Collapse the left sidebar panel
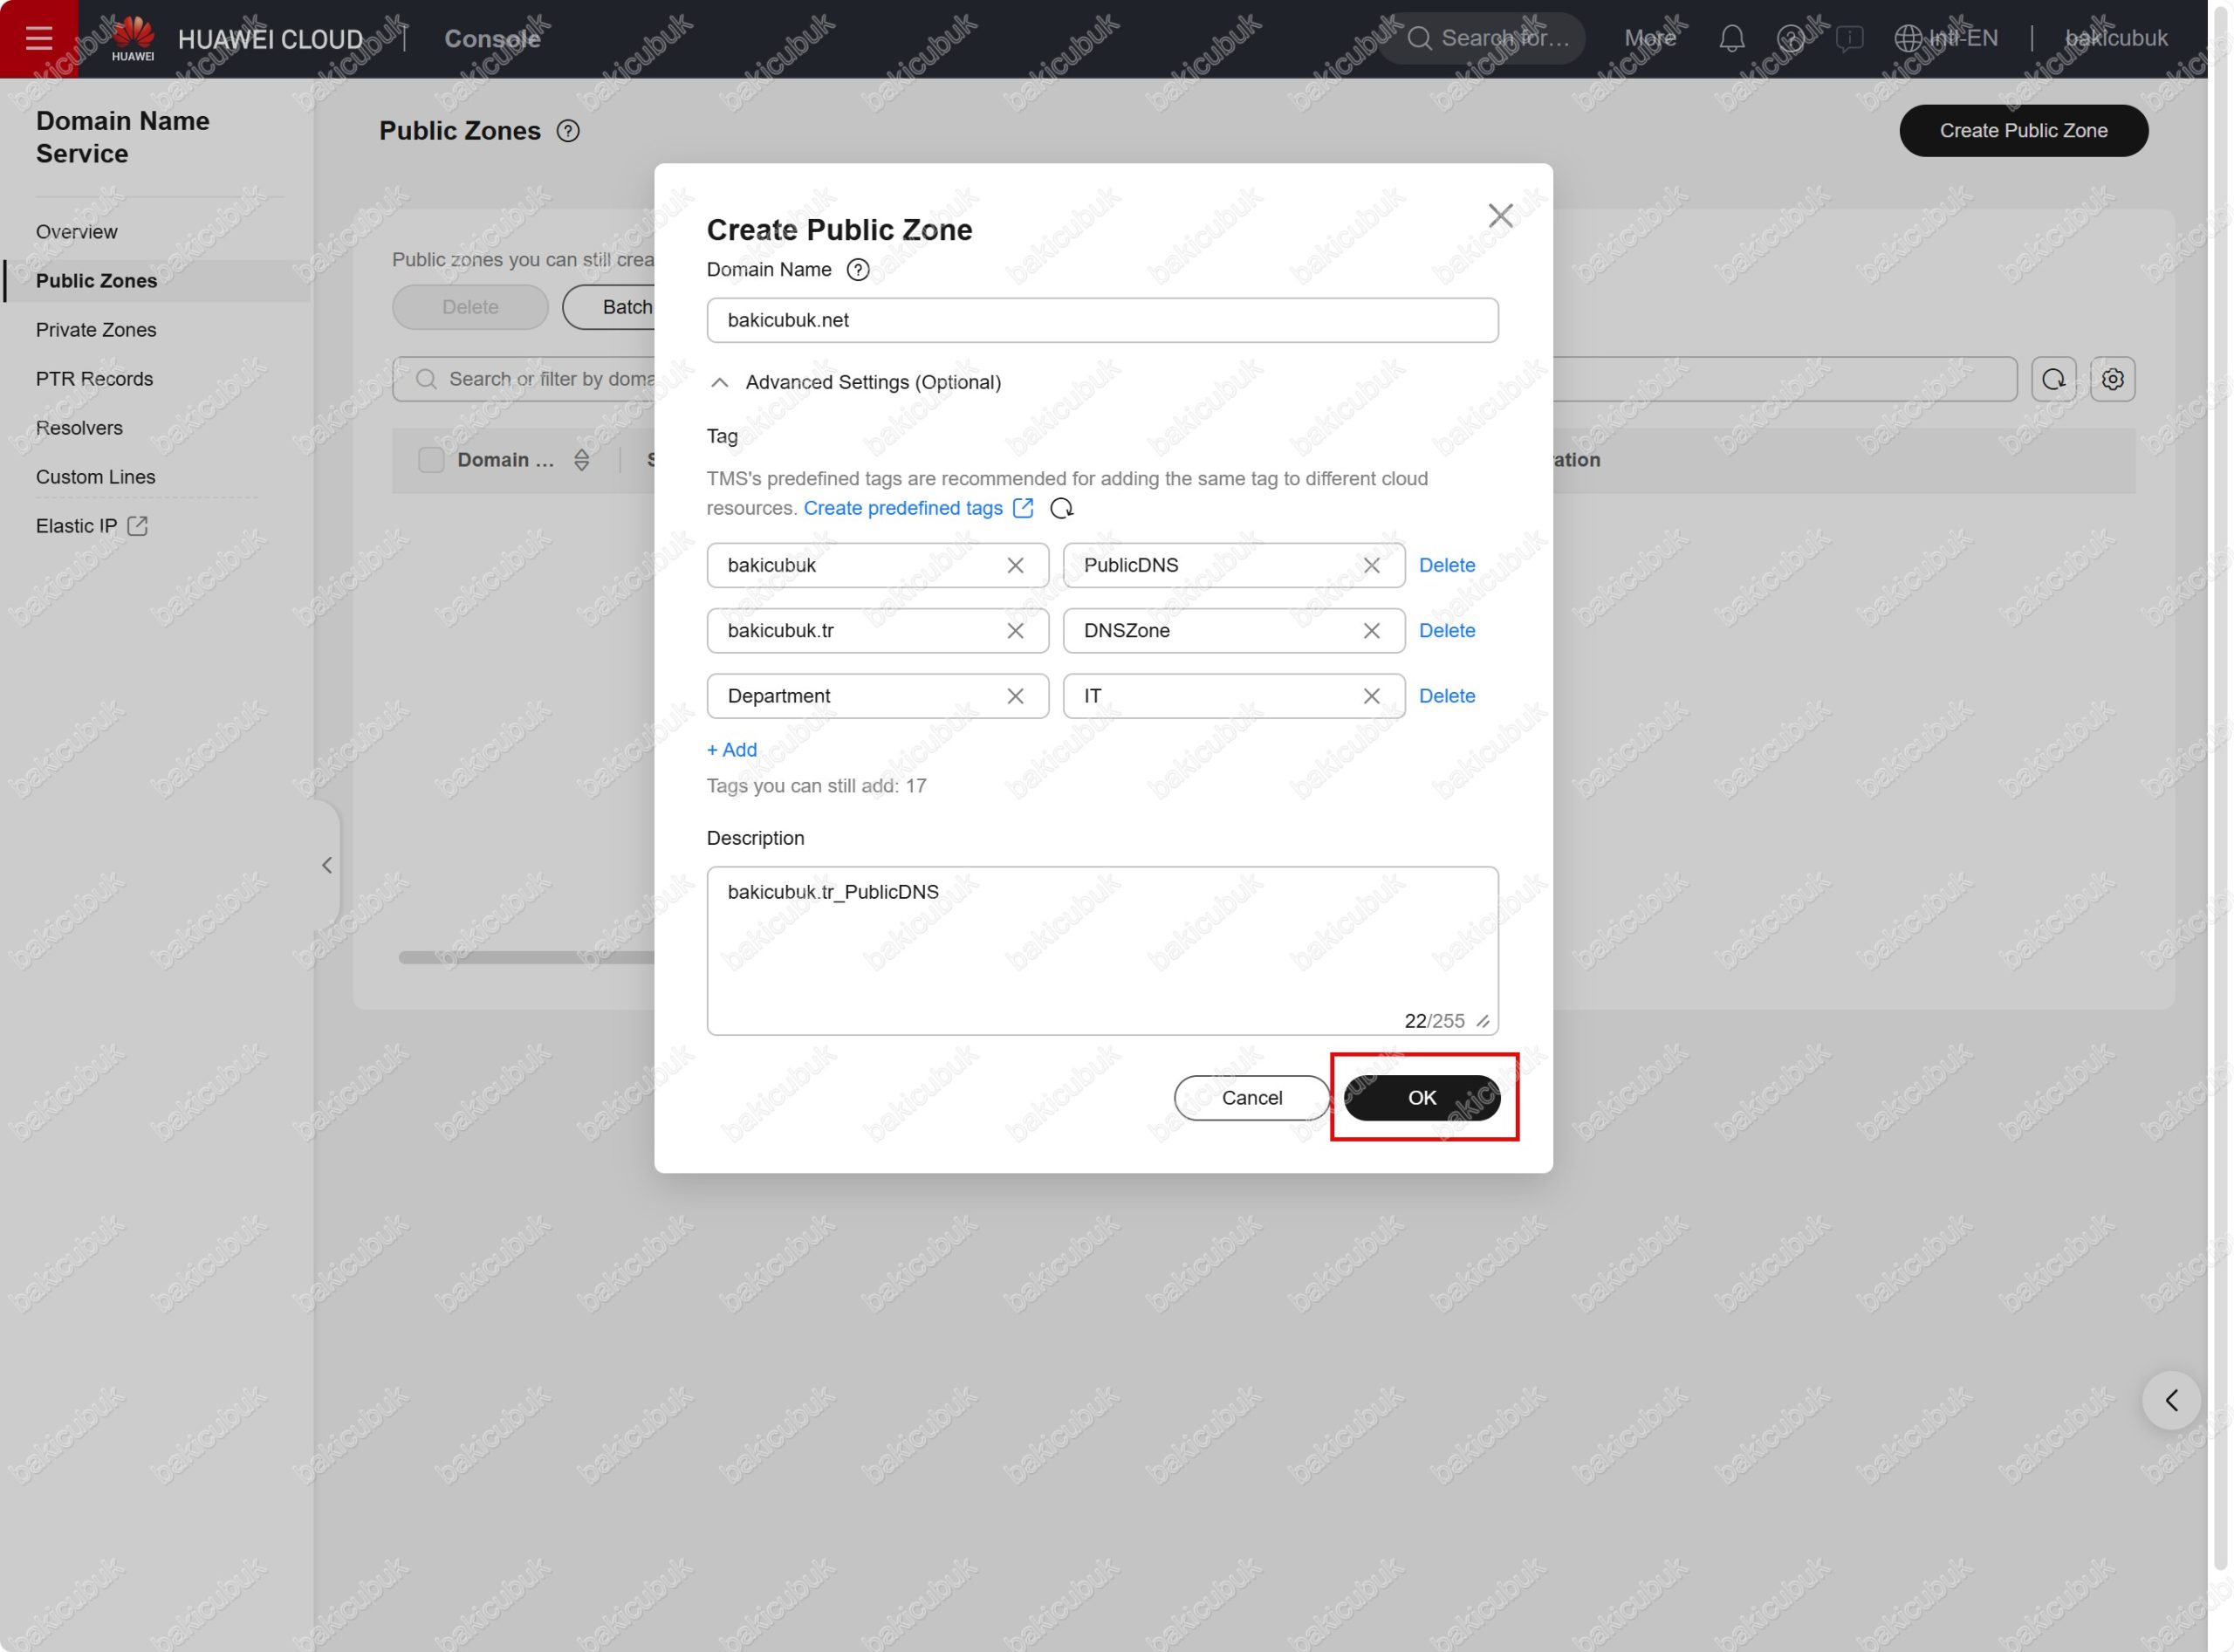 point(327,865)
